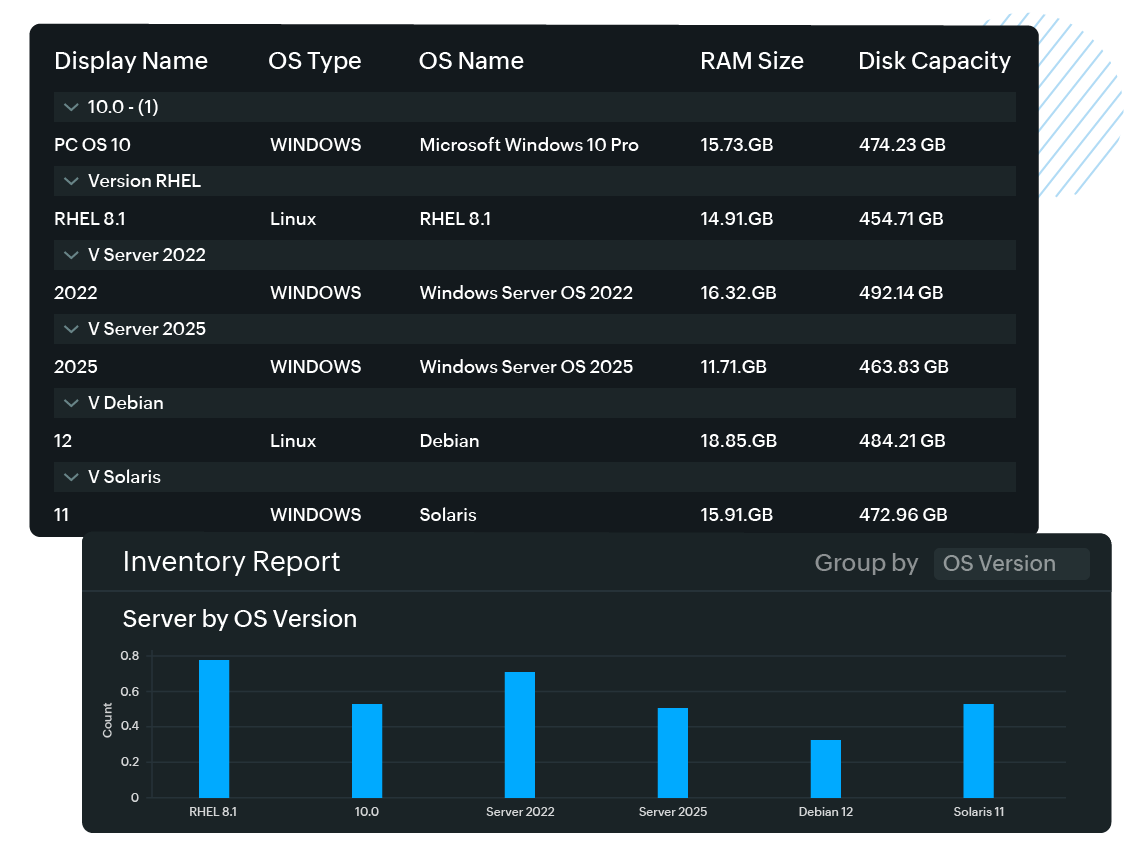Collapse the "V Server 2025" group
This screenshot has width=1140, height=864.
[71, 329]
